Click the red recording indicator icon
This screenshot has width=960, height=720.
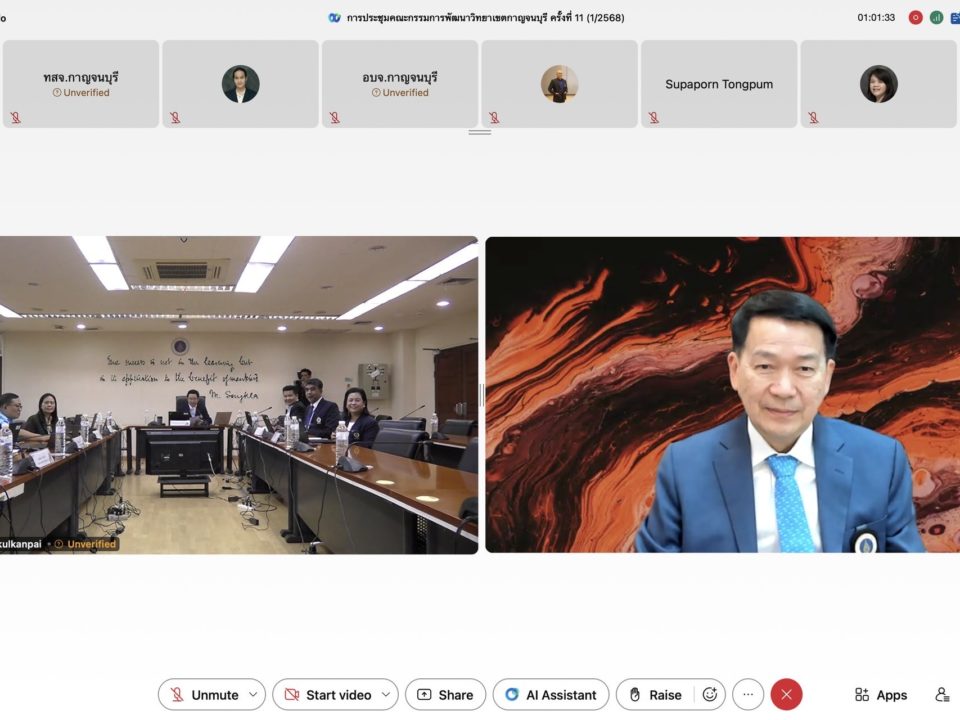click(915, 17)
